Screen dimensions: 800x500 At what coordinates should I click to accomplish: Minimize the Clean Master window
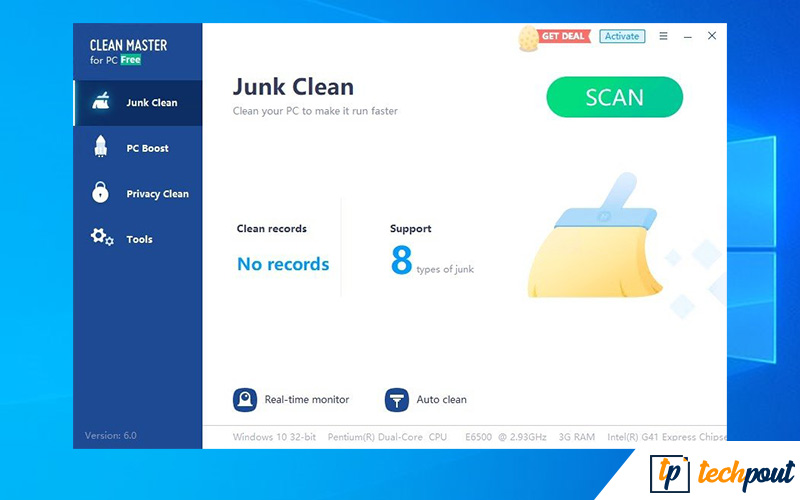click(688, 36)
